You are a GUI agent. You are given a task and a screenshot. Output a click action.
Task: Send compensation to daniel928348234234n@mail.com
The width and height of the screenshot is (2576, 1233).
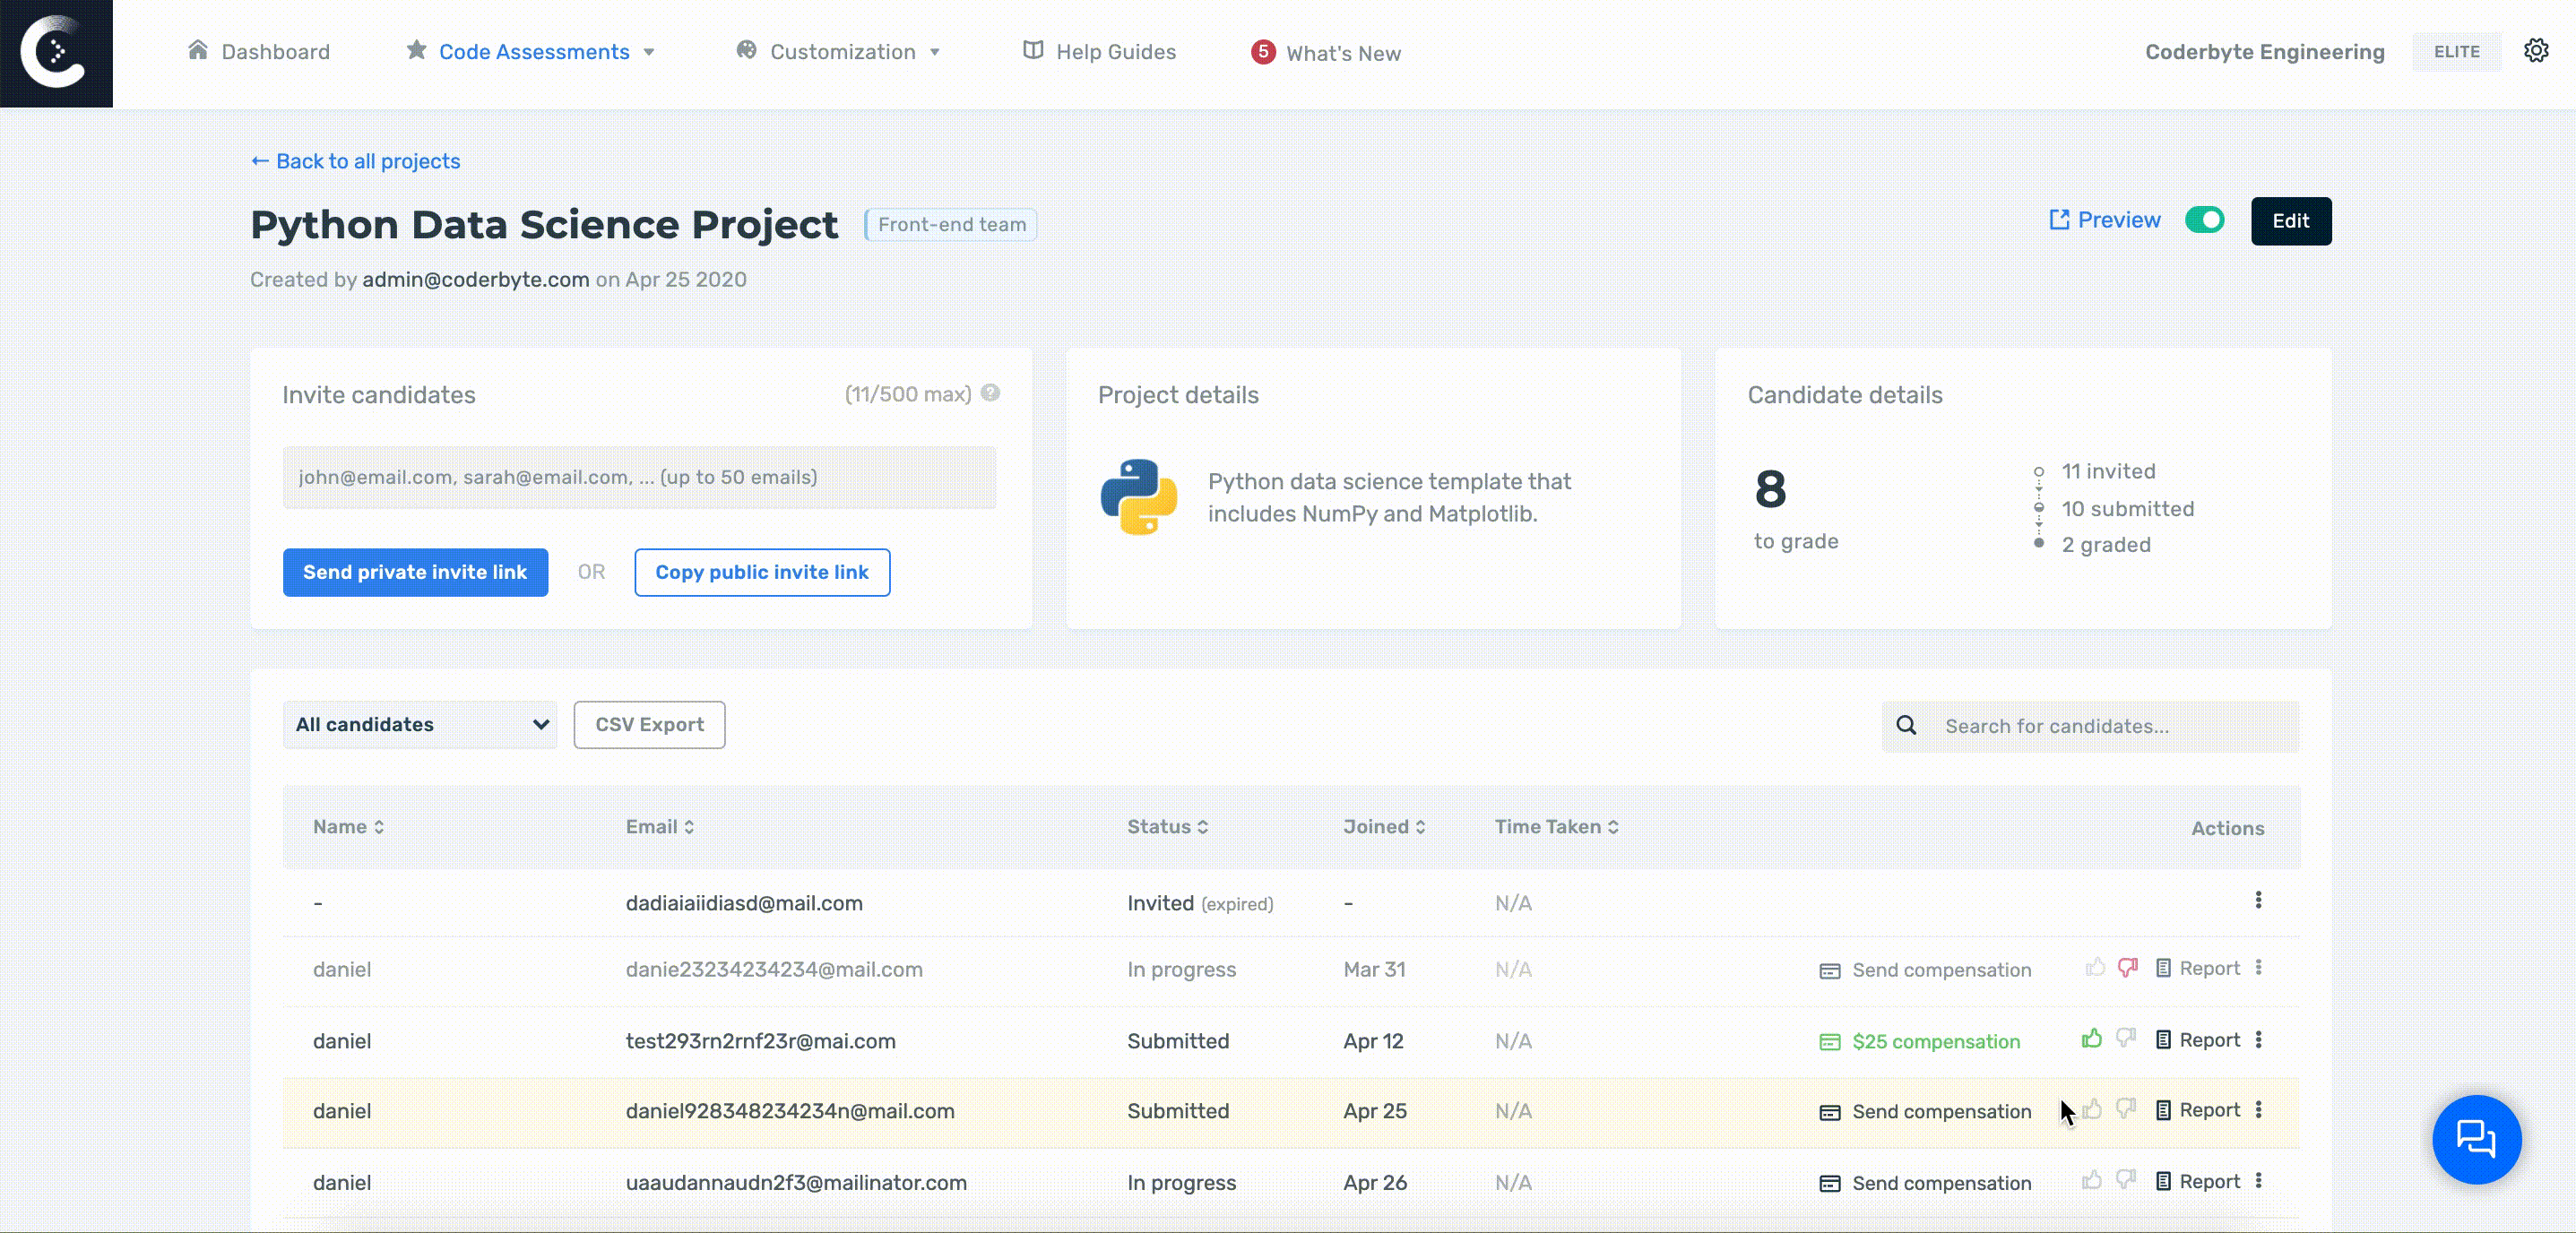1925,1111
